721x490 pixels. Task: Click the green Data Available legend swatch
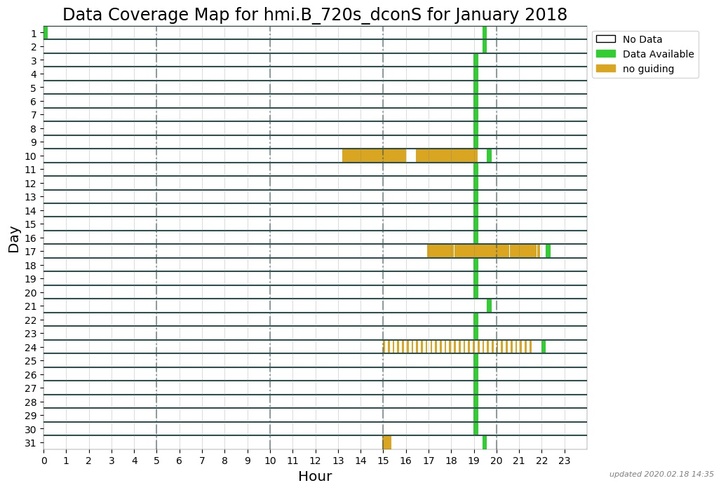pyautogui.click(x=607, y=53)
